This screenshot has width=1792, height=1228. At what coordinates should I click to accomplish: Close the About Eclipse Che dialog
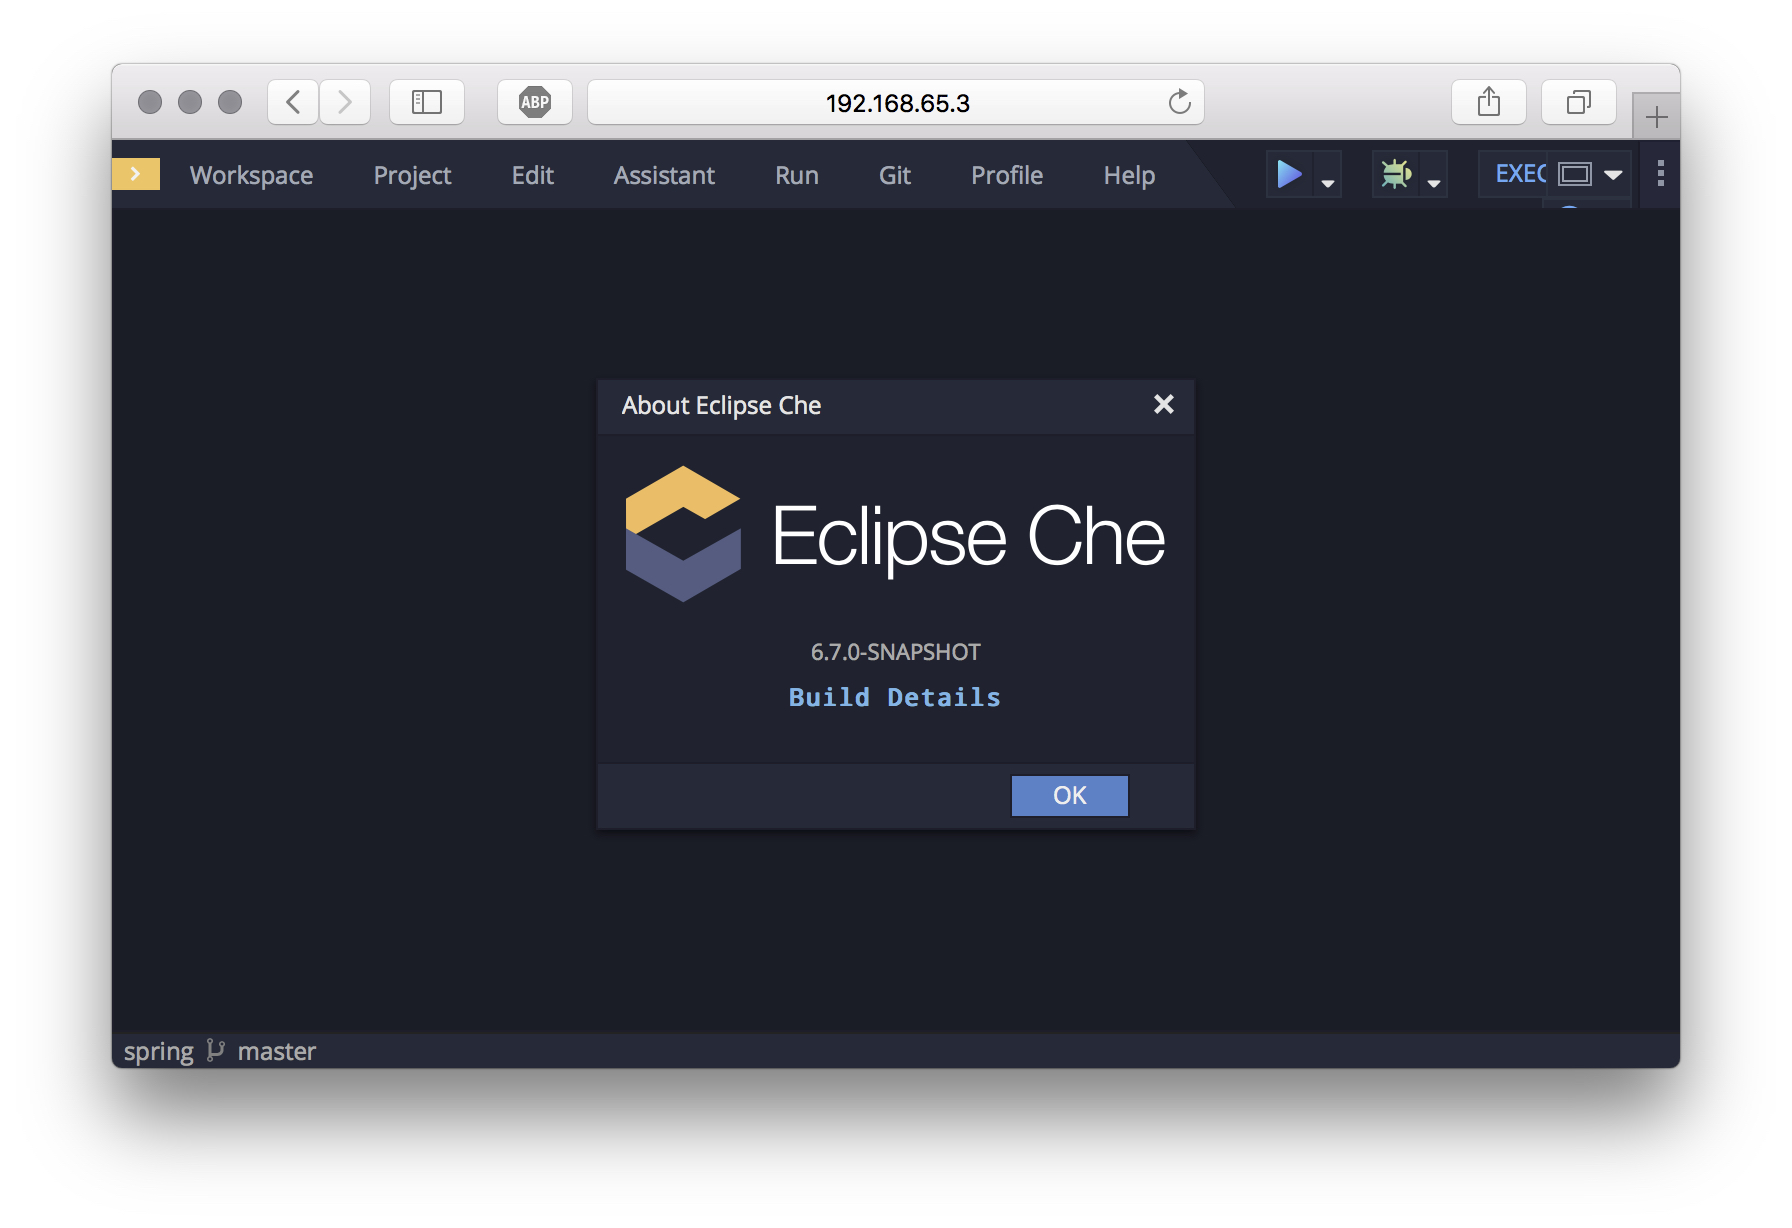tap(1163, 404)
